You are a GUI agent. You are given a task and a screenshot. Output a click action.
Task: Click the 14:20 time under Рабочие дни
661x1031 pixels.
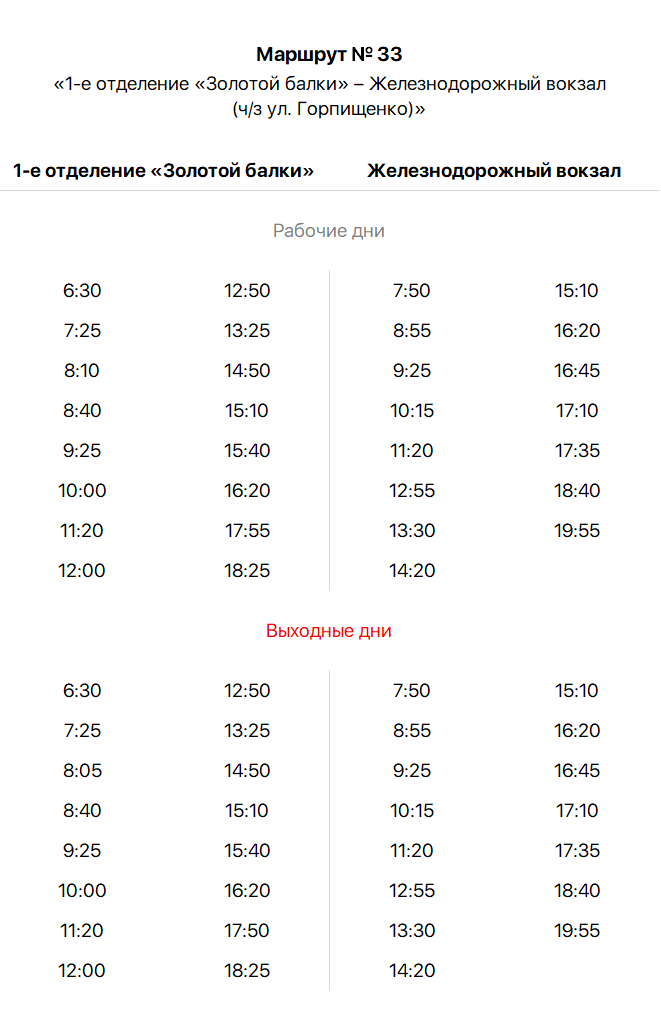point(412,571)
